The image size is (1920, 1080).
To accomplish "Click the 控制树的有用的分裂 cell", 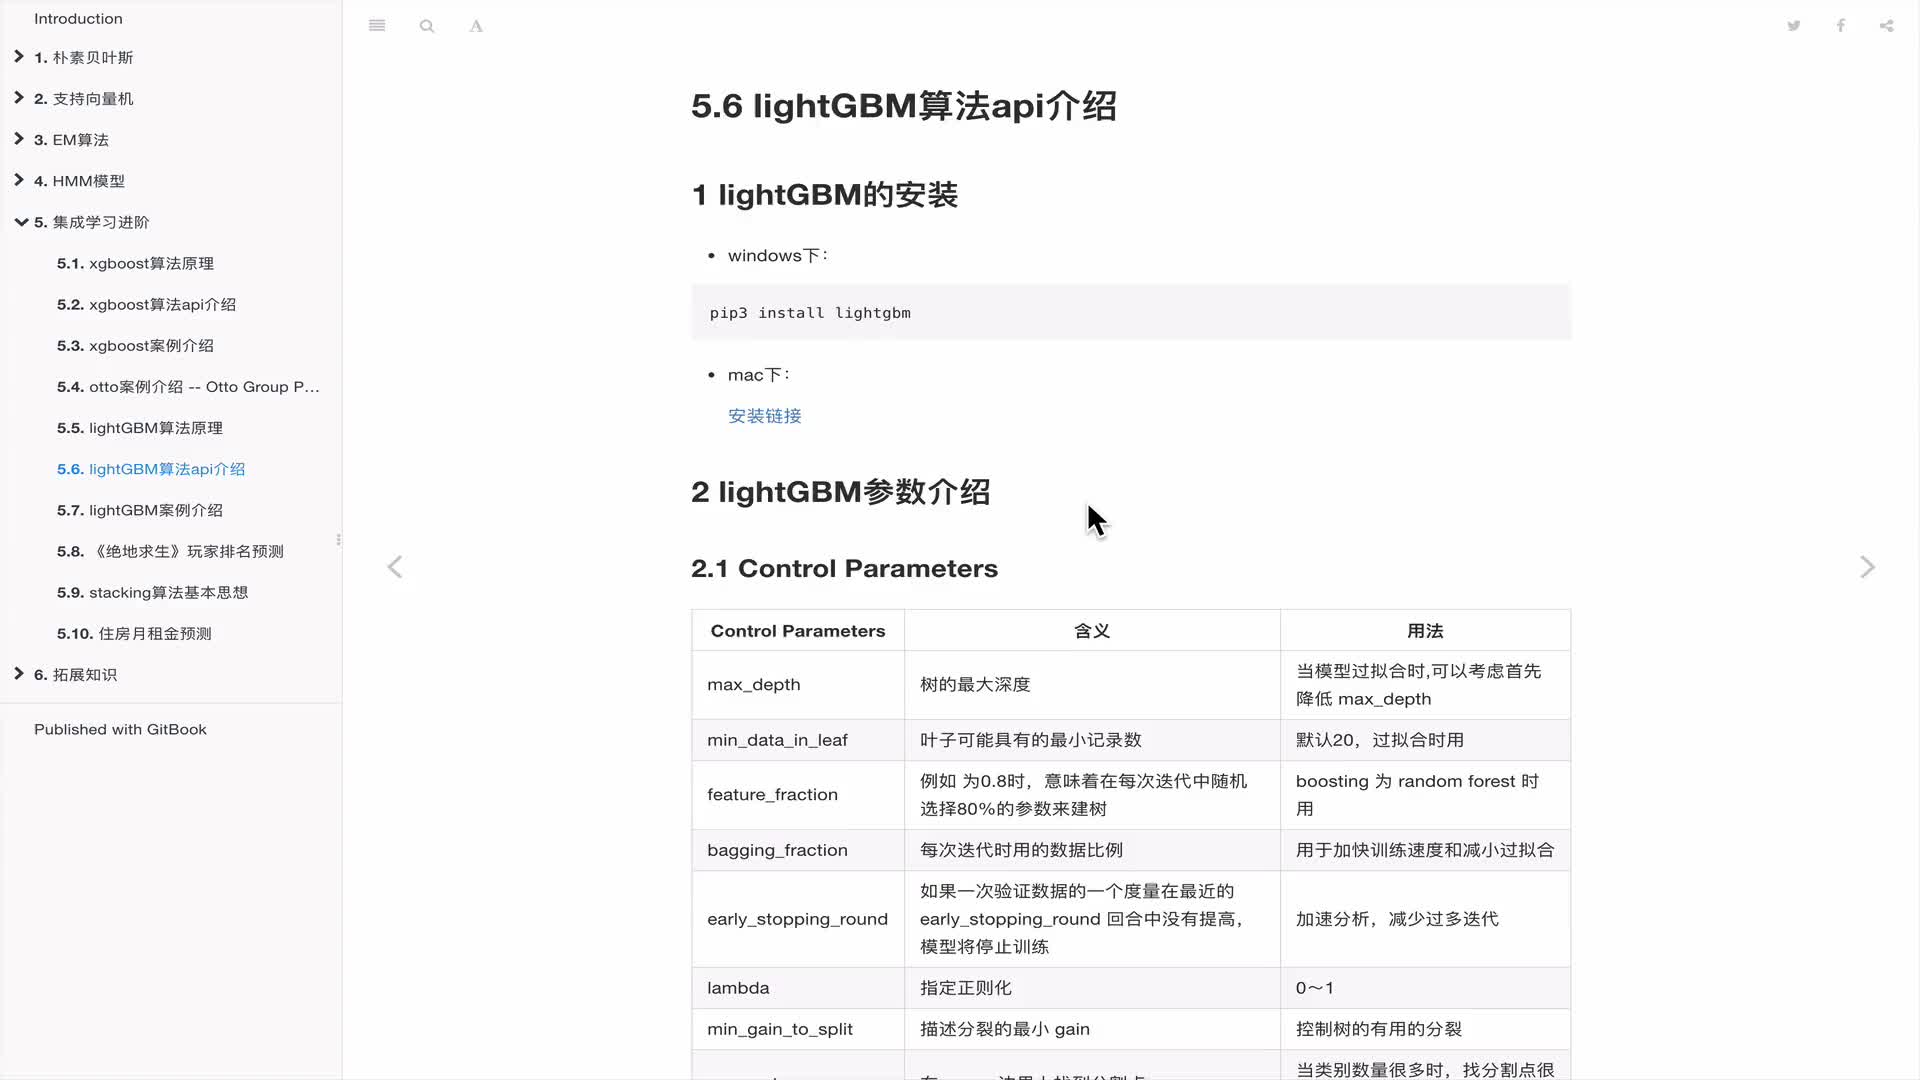I will coord(1425,1029).
